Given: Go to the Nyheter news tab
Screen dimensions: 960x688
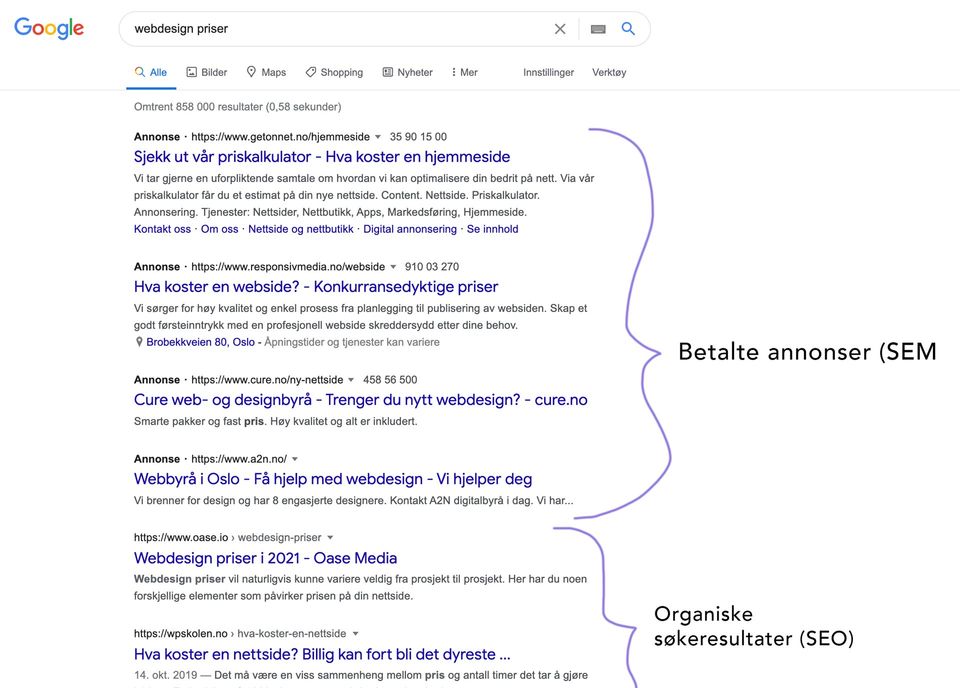Looking at the screenshot, I should pyautogui.click(x=408, y=72).
